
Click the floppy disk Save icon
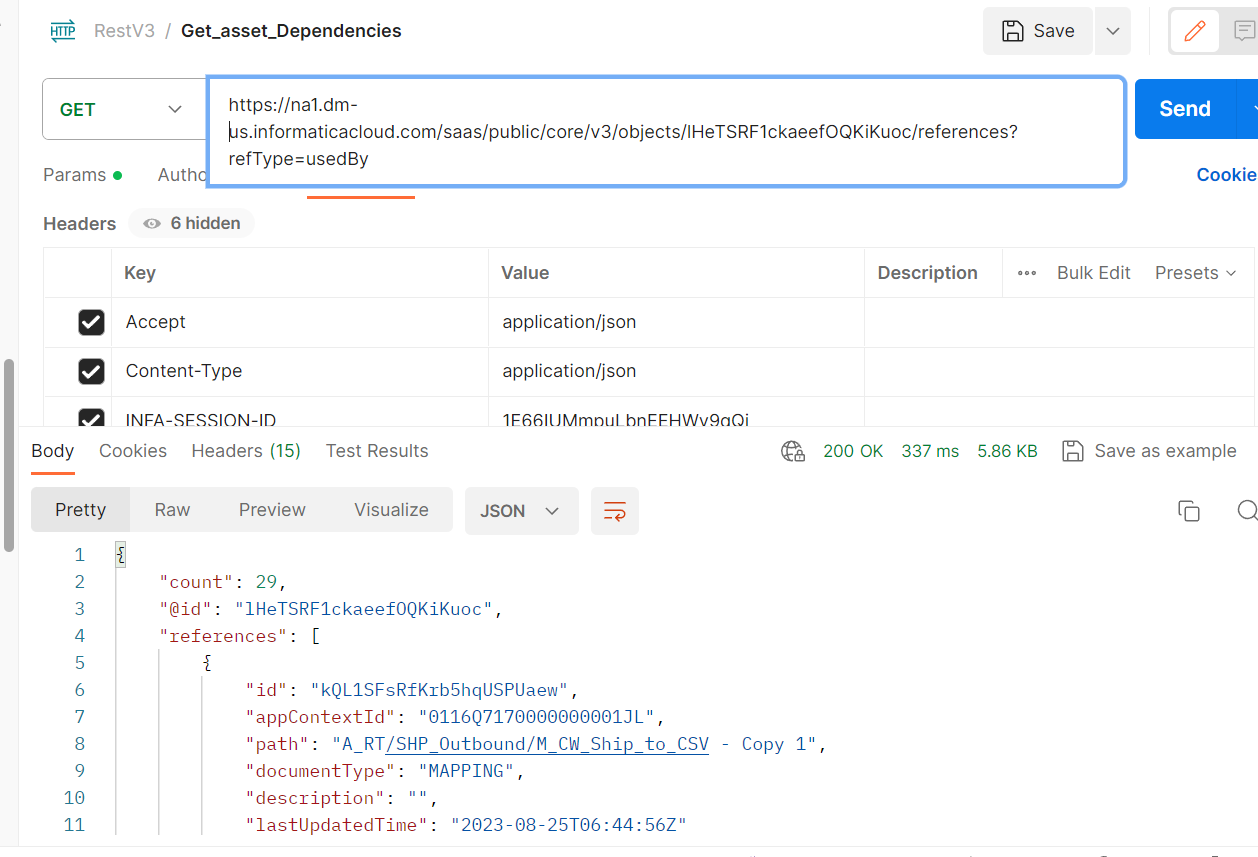(1012, 31)
